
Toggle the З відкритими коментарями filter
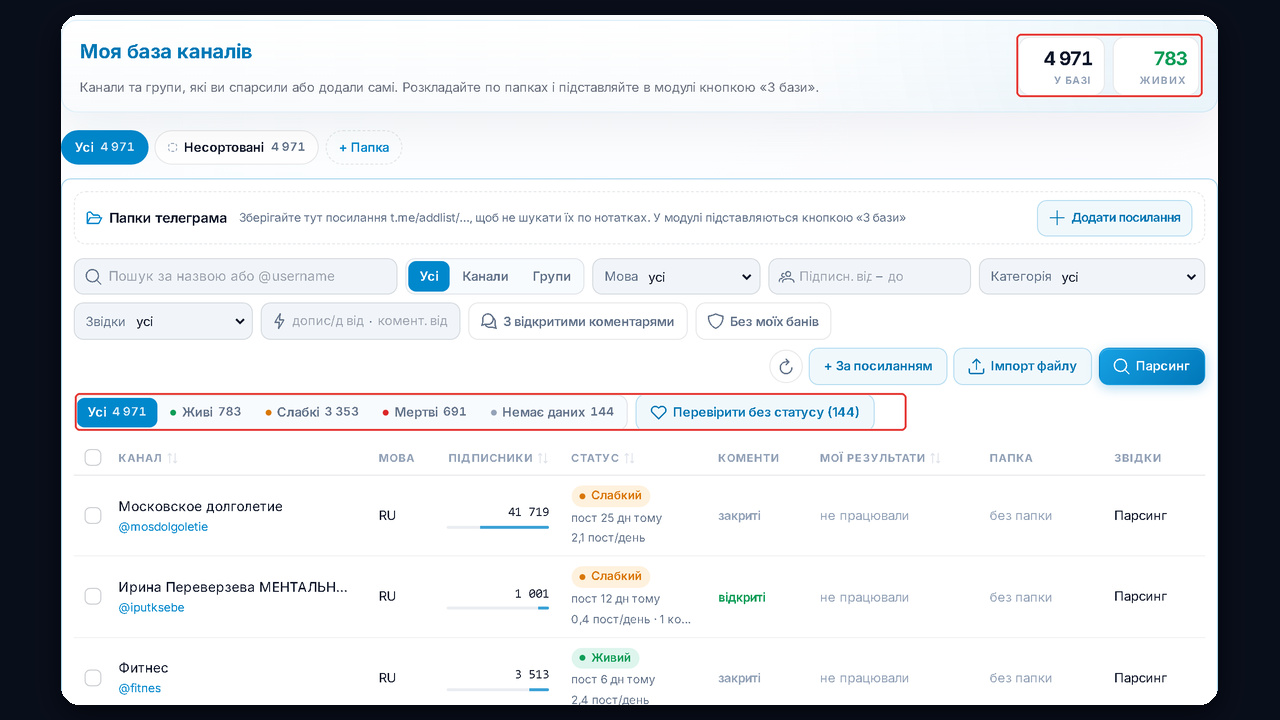578,322
